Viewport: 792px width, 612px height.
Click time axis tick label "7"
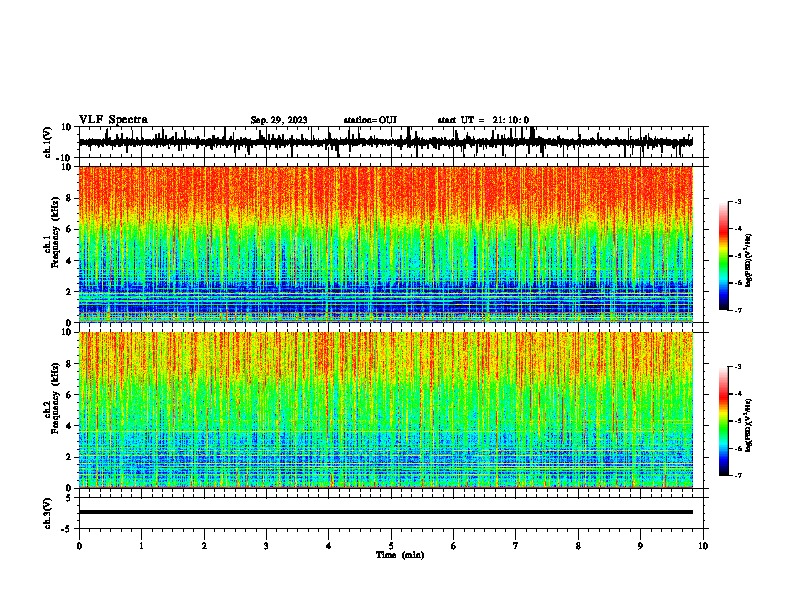[516, 546]
